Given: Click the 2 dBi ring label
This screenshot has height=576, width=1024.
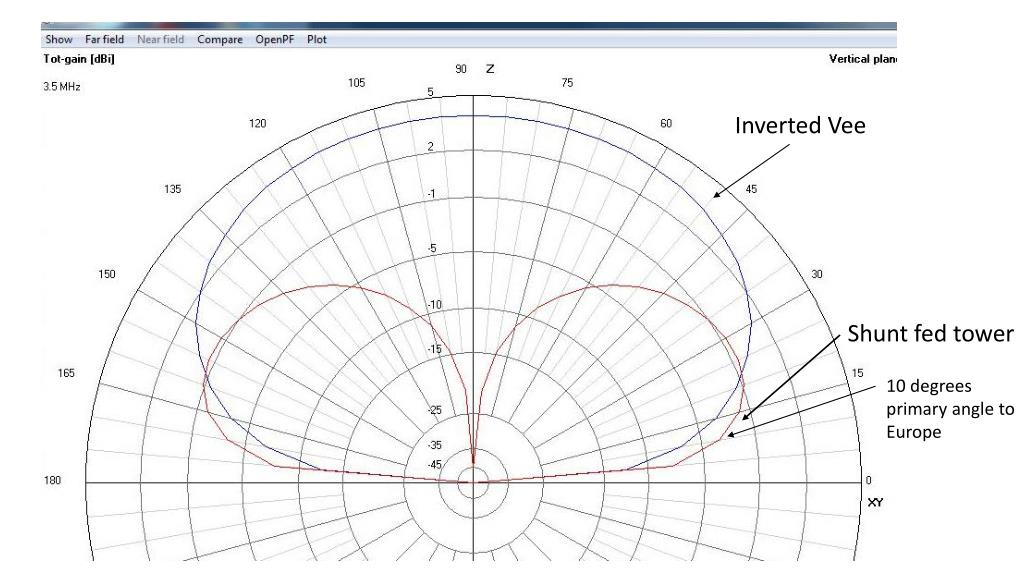Looking at the screenshot, I should 430,147.
